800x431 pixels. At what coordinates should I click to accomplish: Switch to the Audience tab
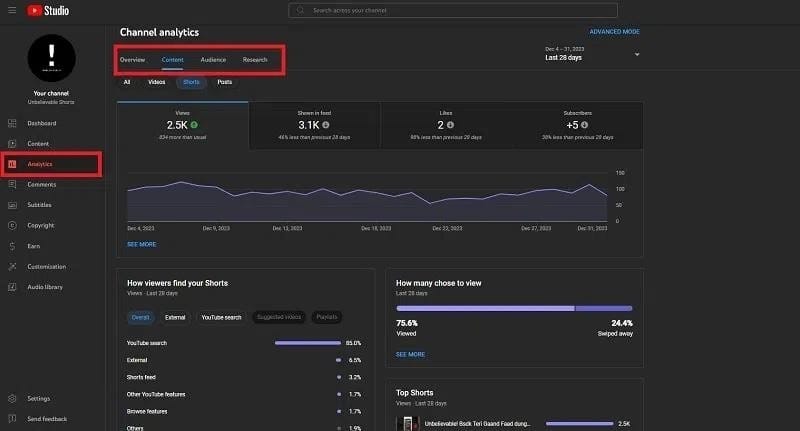pyautogui.click(x=213, y=60)
